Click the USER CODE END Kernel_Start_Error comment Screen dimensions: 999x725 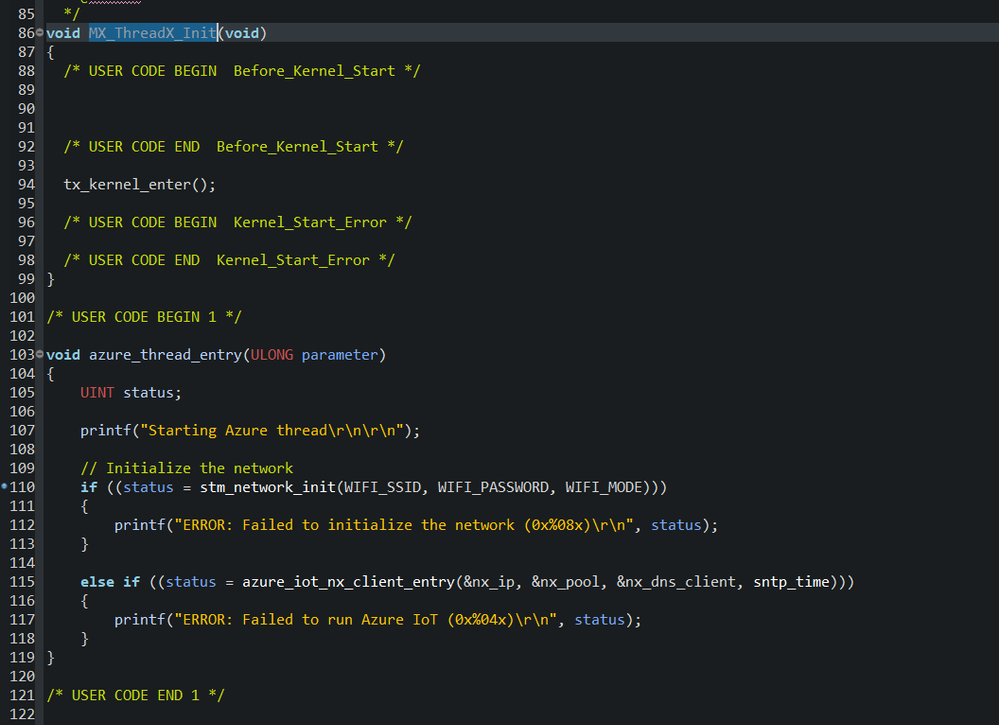[x=229, y=260]
